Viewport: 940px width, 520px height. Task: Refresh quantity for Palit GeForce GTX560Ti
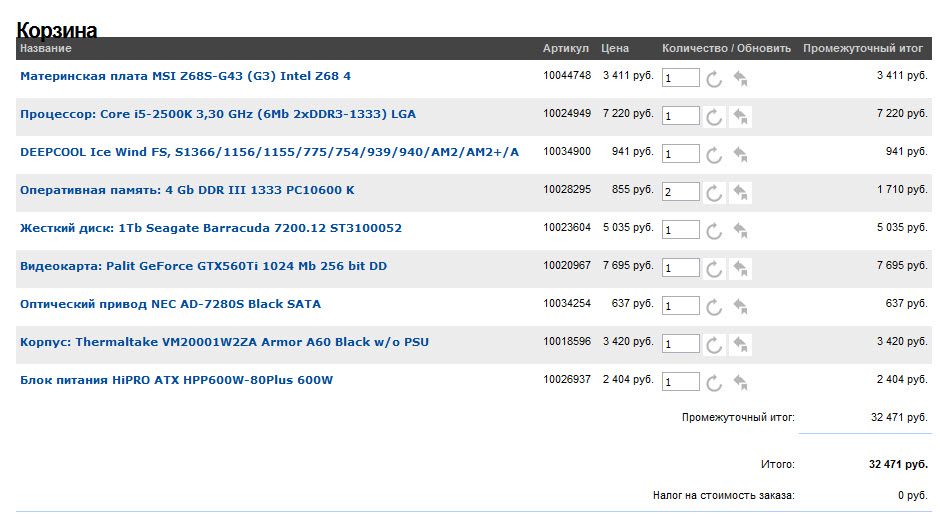click(713, 269)
